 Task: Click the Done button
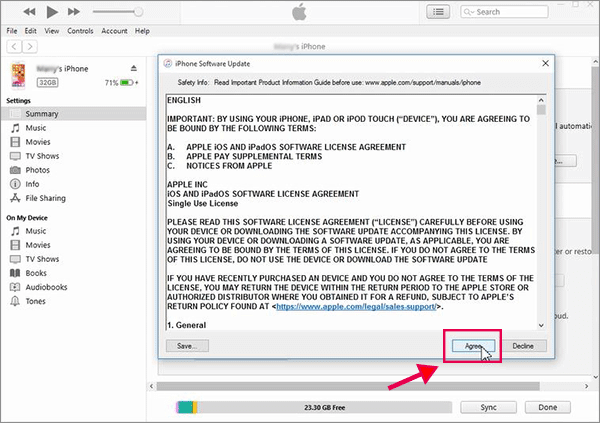[548, 407]
